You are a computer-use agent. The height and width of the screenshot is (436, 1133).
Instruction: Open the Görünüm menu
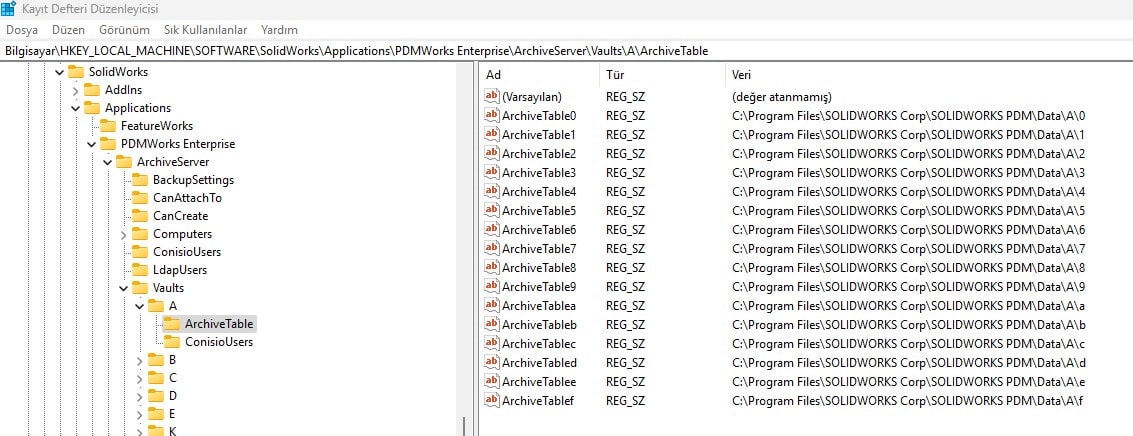coord(124,30)
